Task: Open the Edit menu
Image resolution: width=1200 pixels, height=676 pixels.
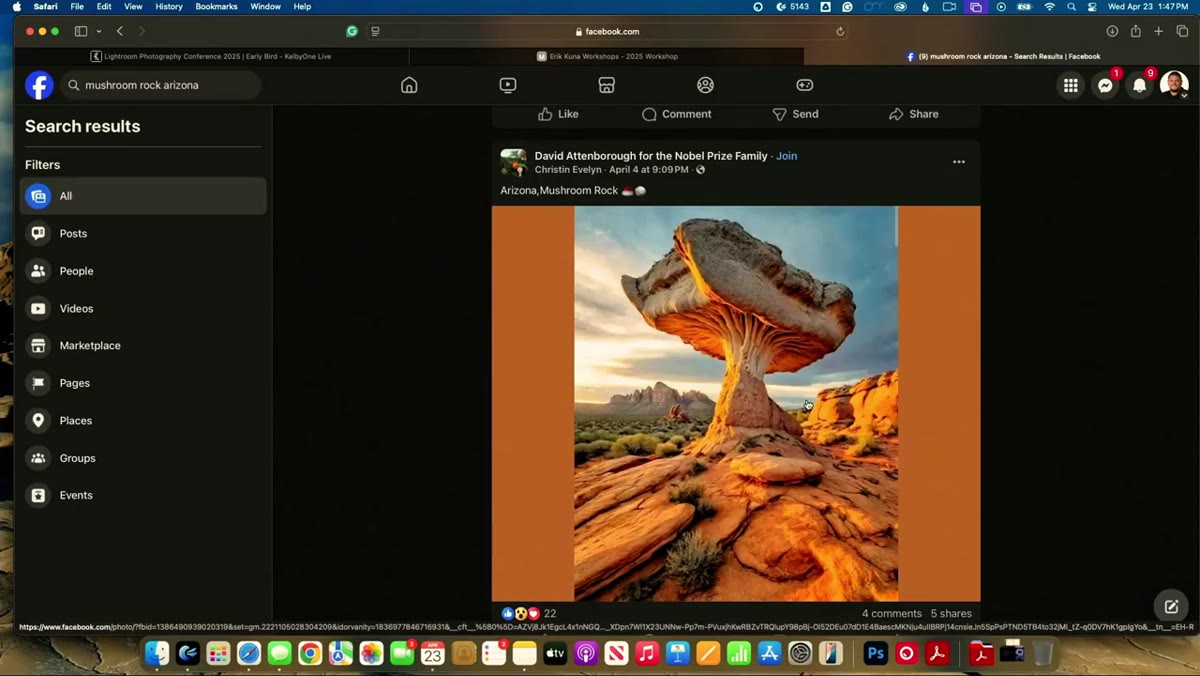Action: click(x=104, y=7)
